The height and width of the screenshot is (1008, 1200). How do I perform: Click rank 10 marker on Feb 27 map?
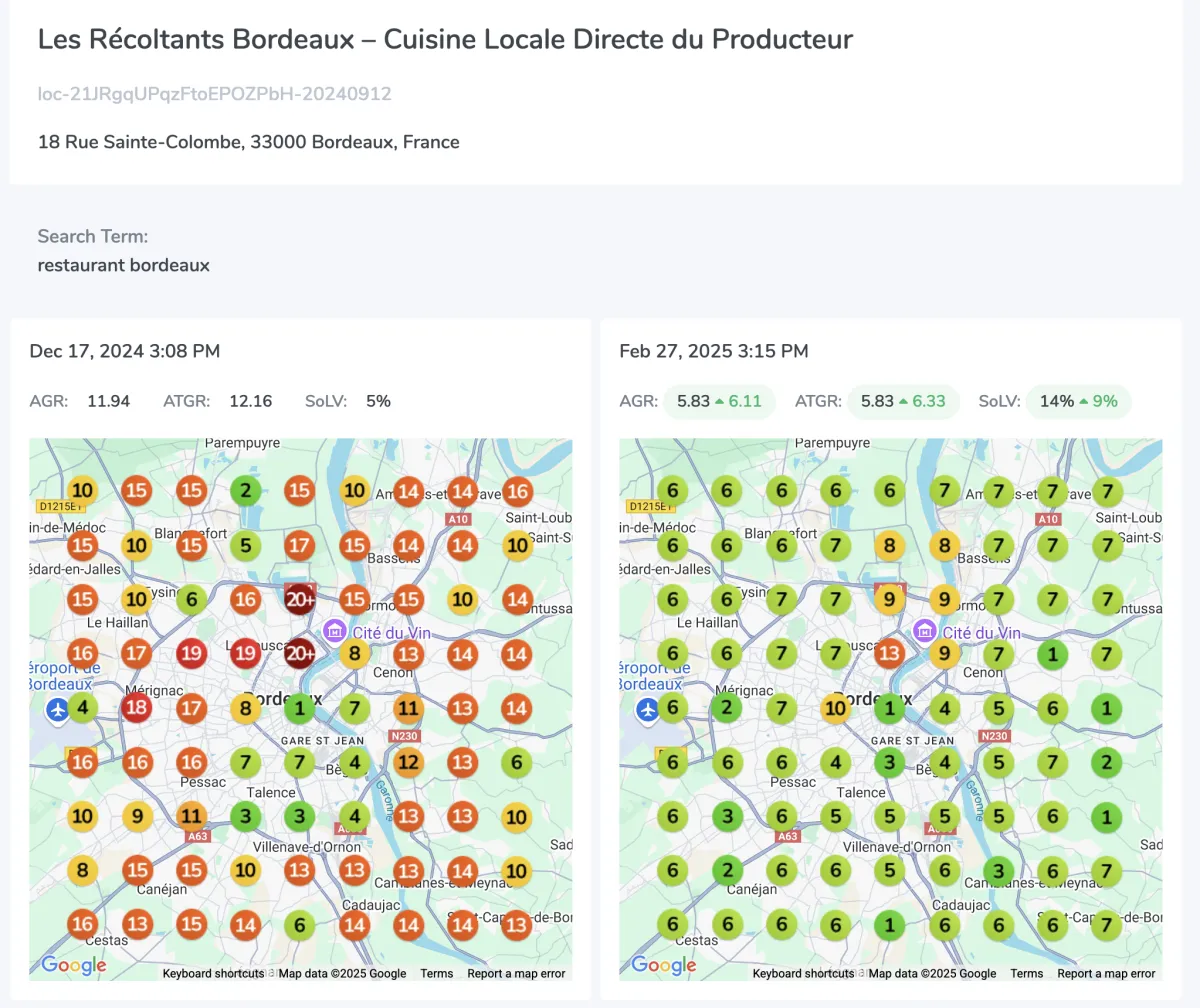[x=836, y=709]
